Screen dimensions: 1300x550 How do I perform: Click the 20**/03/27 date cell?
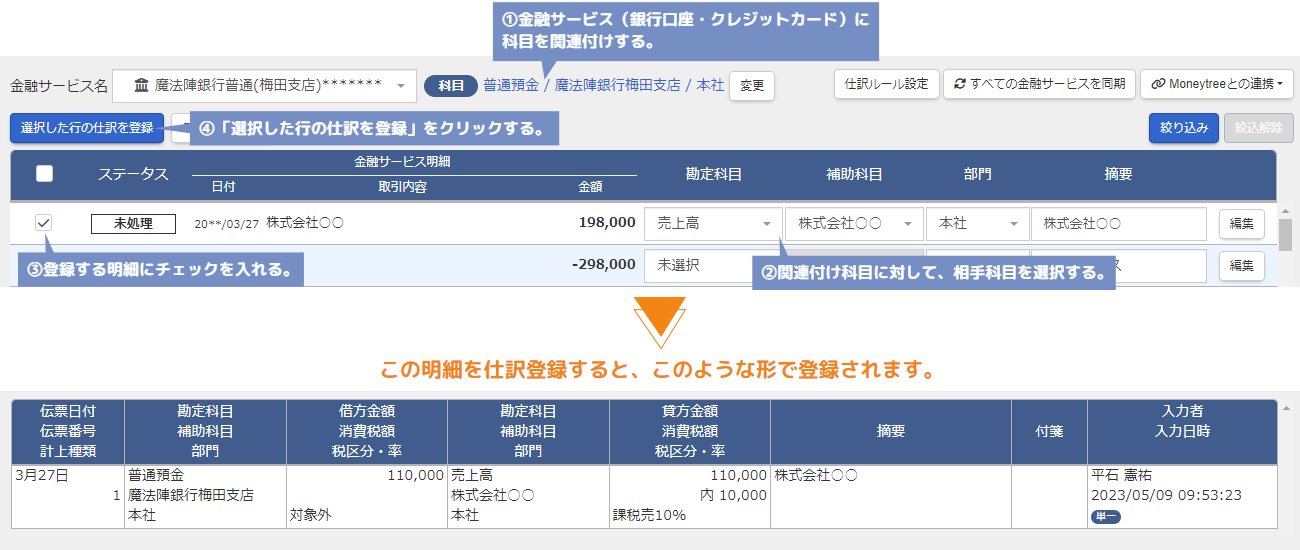(225, 224)
